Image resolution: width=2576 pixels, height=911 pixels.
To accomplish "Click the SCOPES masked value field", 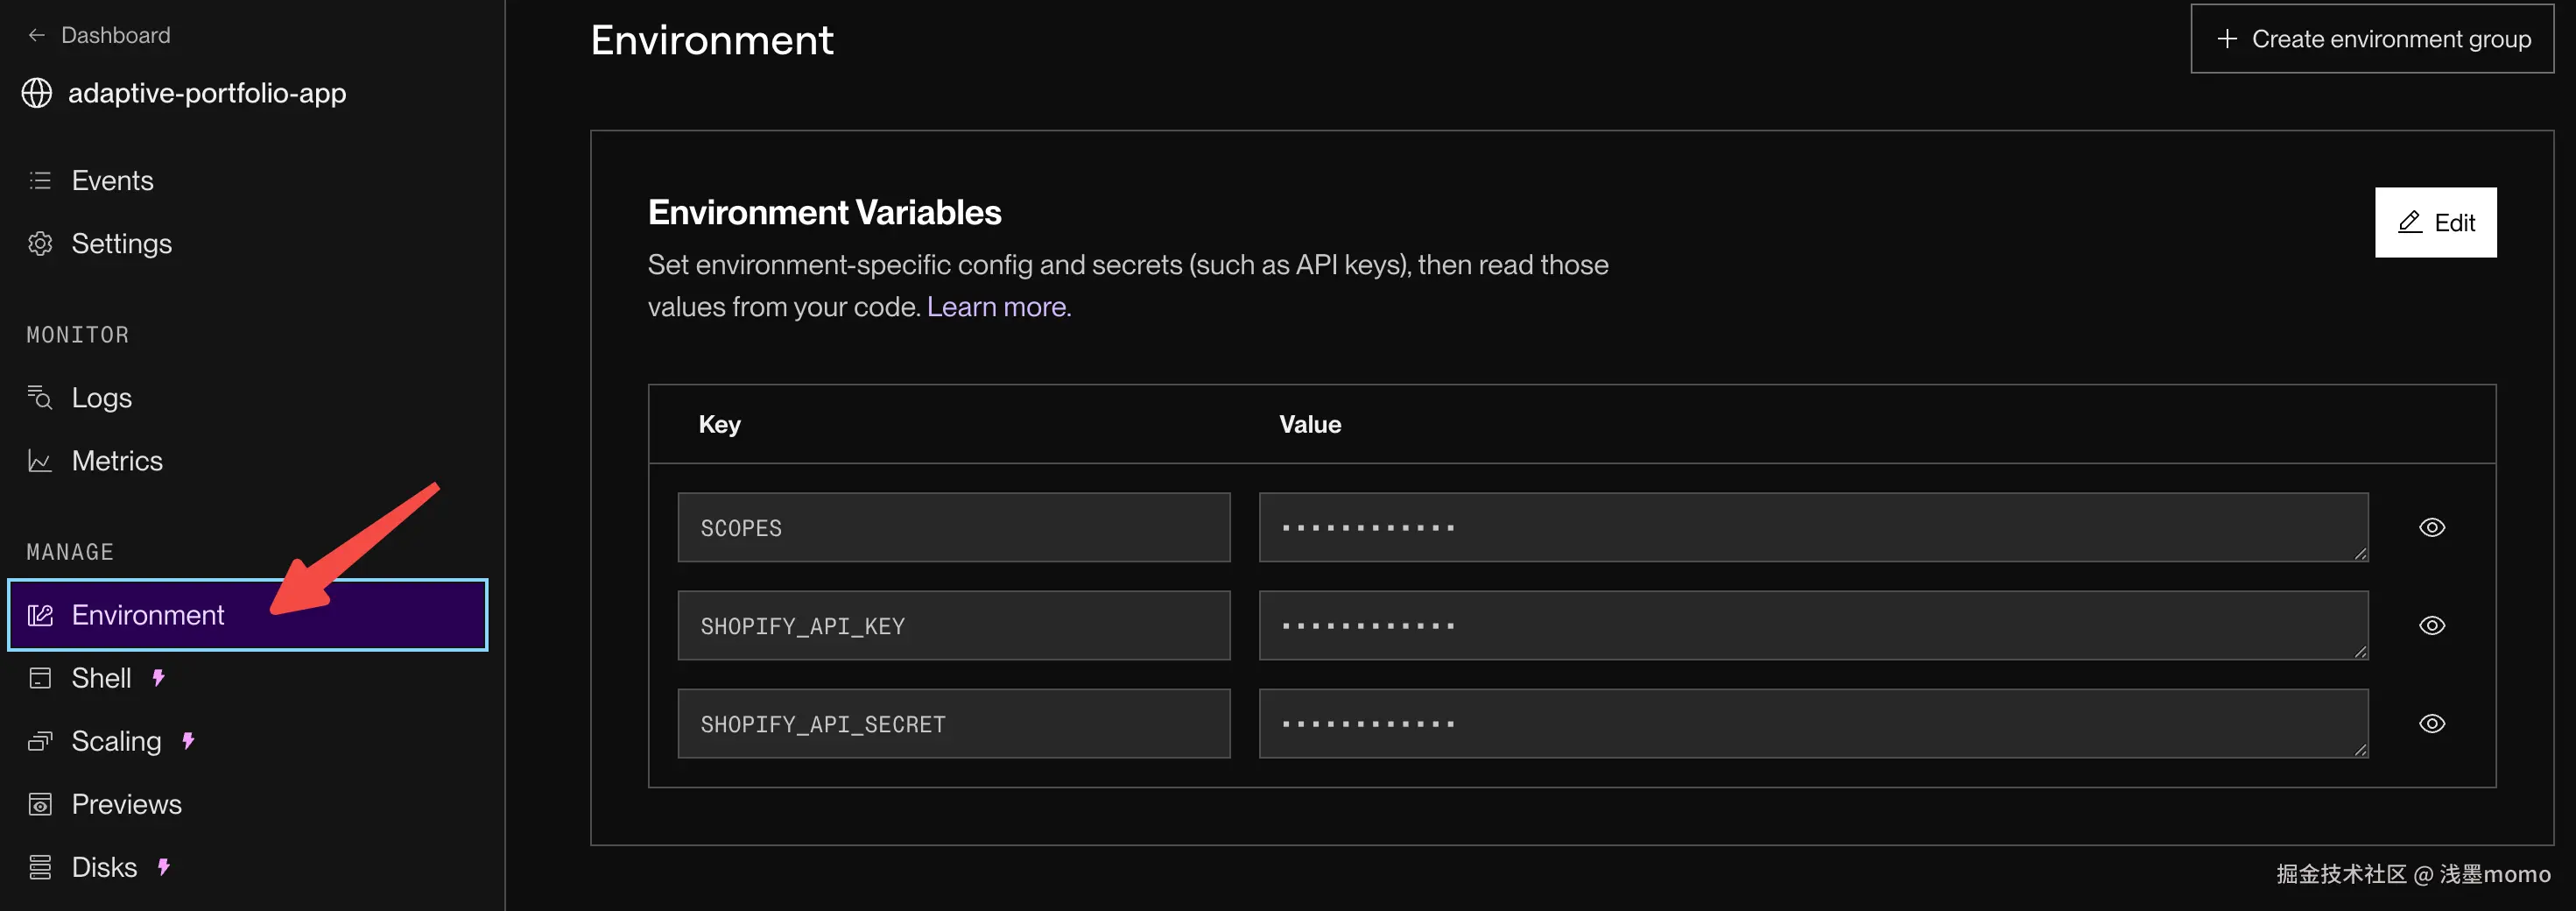I will click(x=1812, y=527).
